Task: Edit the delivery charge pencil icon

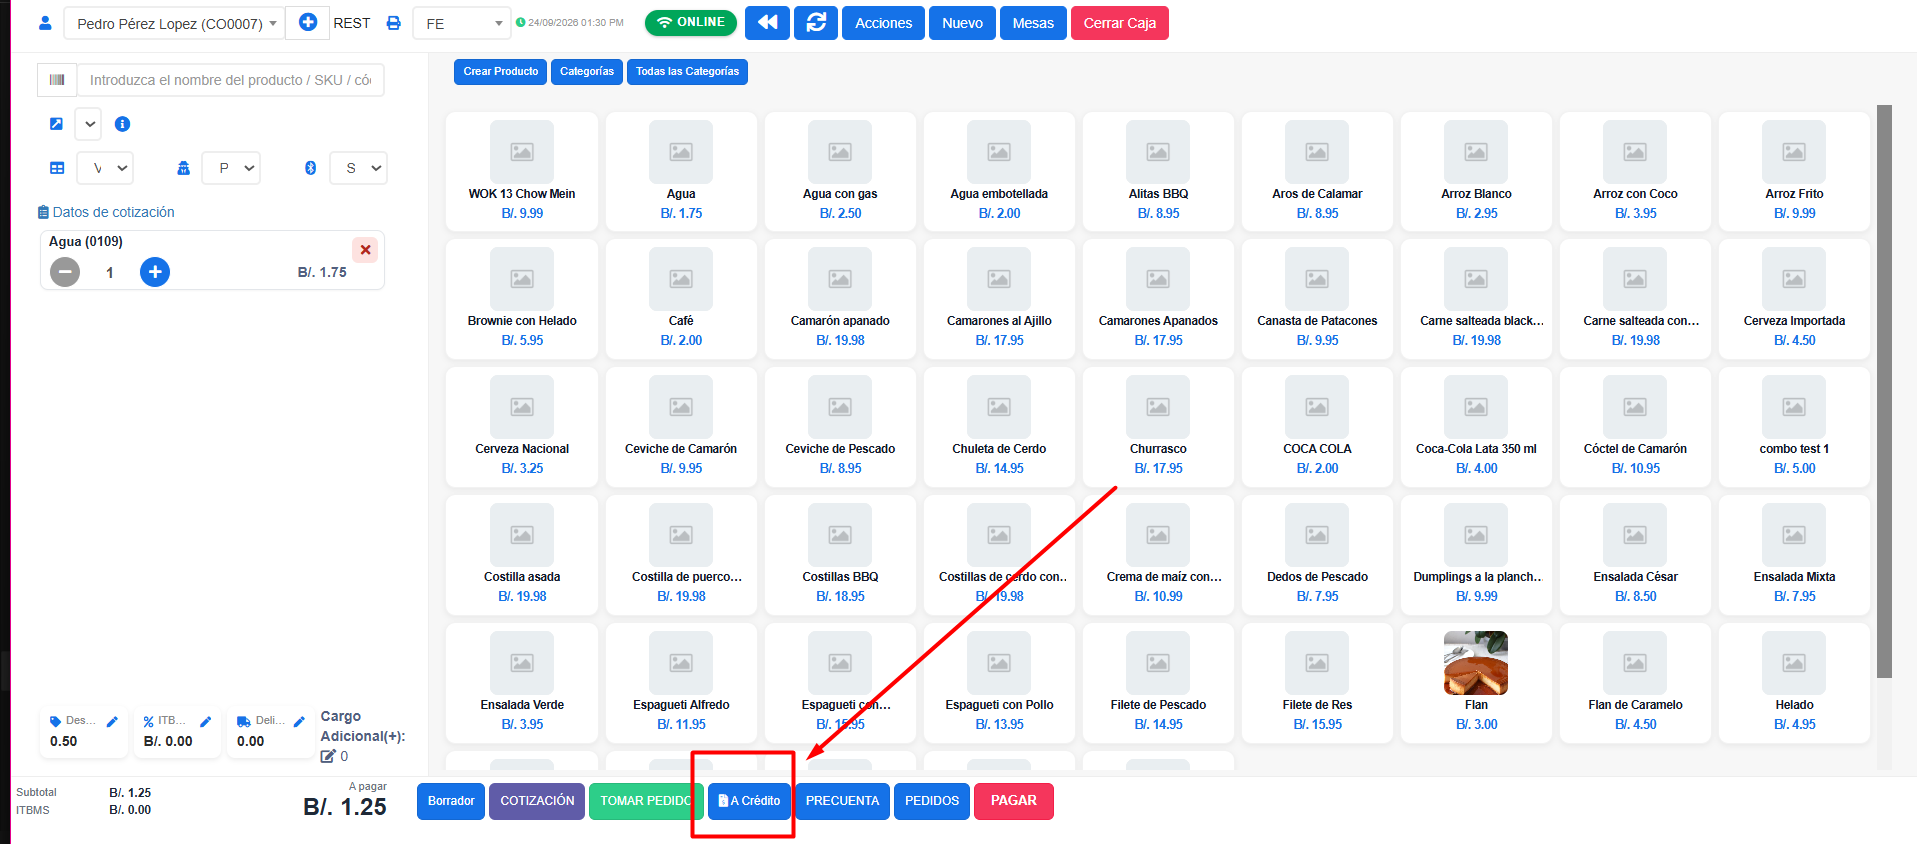Action: (298, 721)
